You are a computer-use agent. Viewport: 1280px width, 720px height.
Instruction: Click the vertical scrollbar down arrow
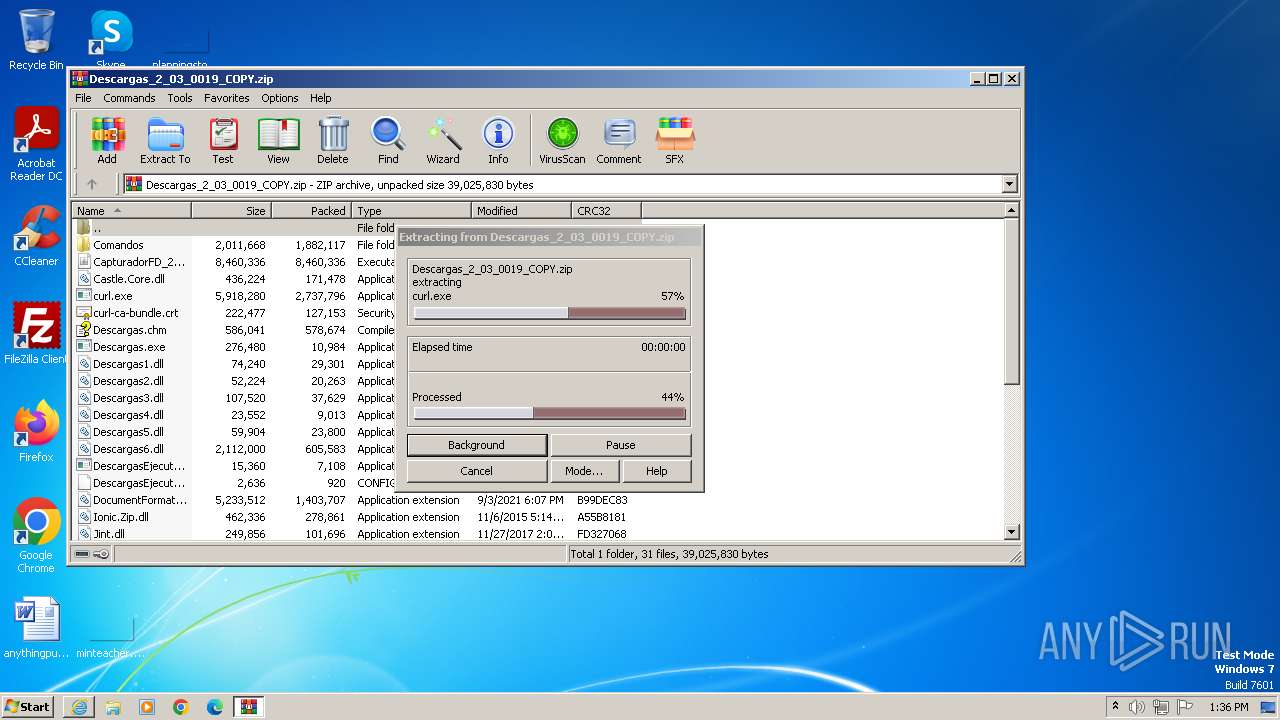[1011, 532]
